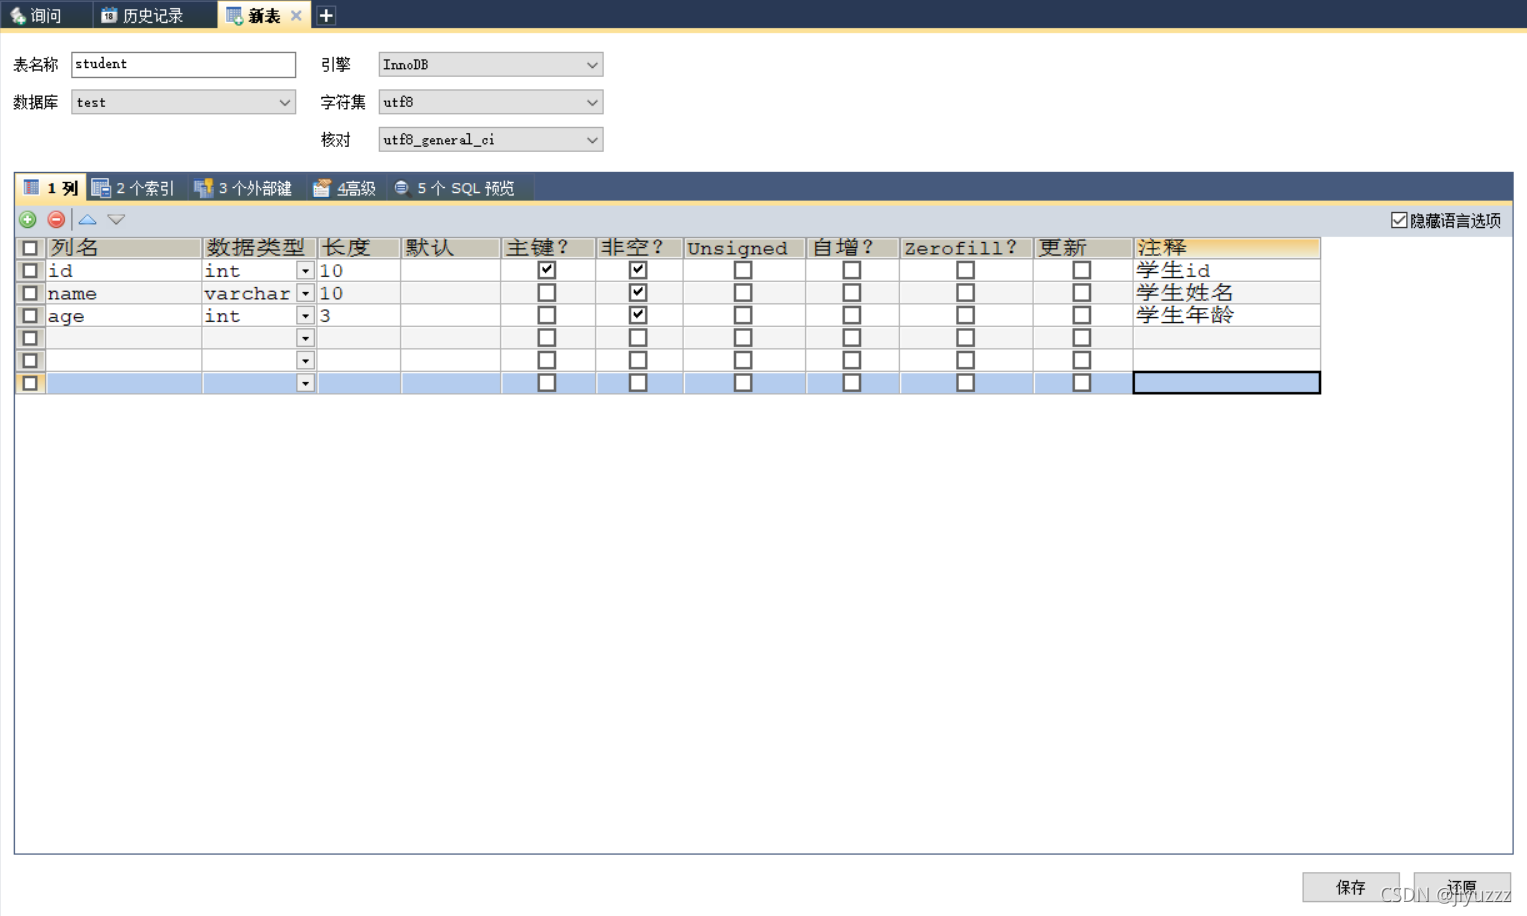The width and height of the screenshot is (1527, 916).
Task: Uncheck 非空 for the name column
Action: pos(638,293)
